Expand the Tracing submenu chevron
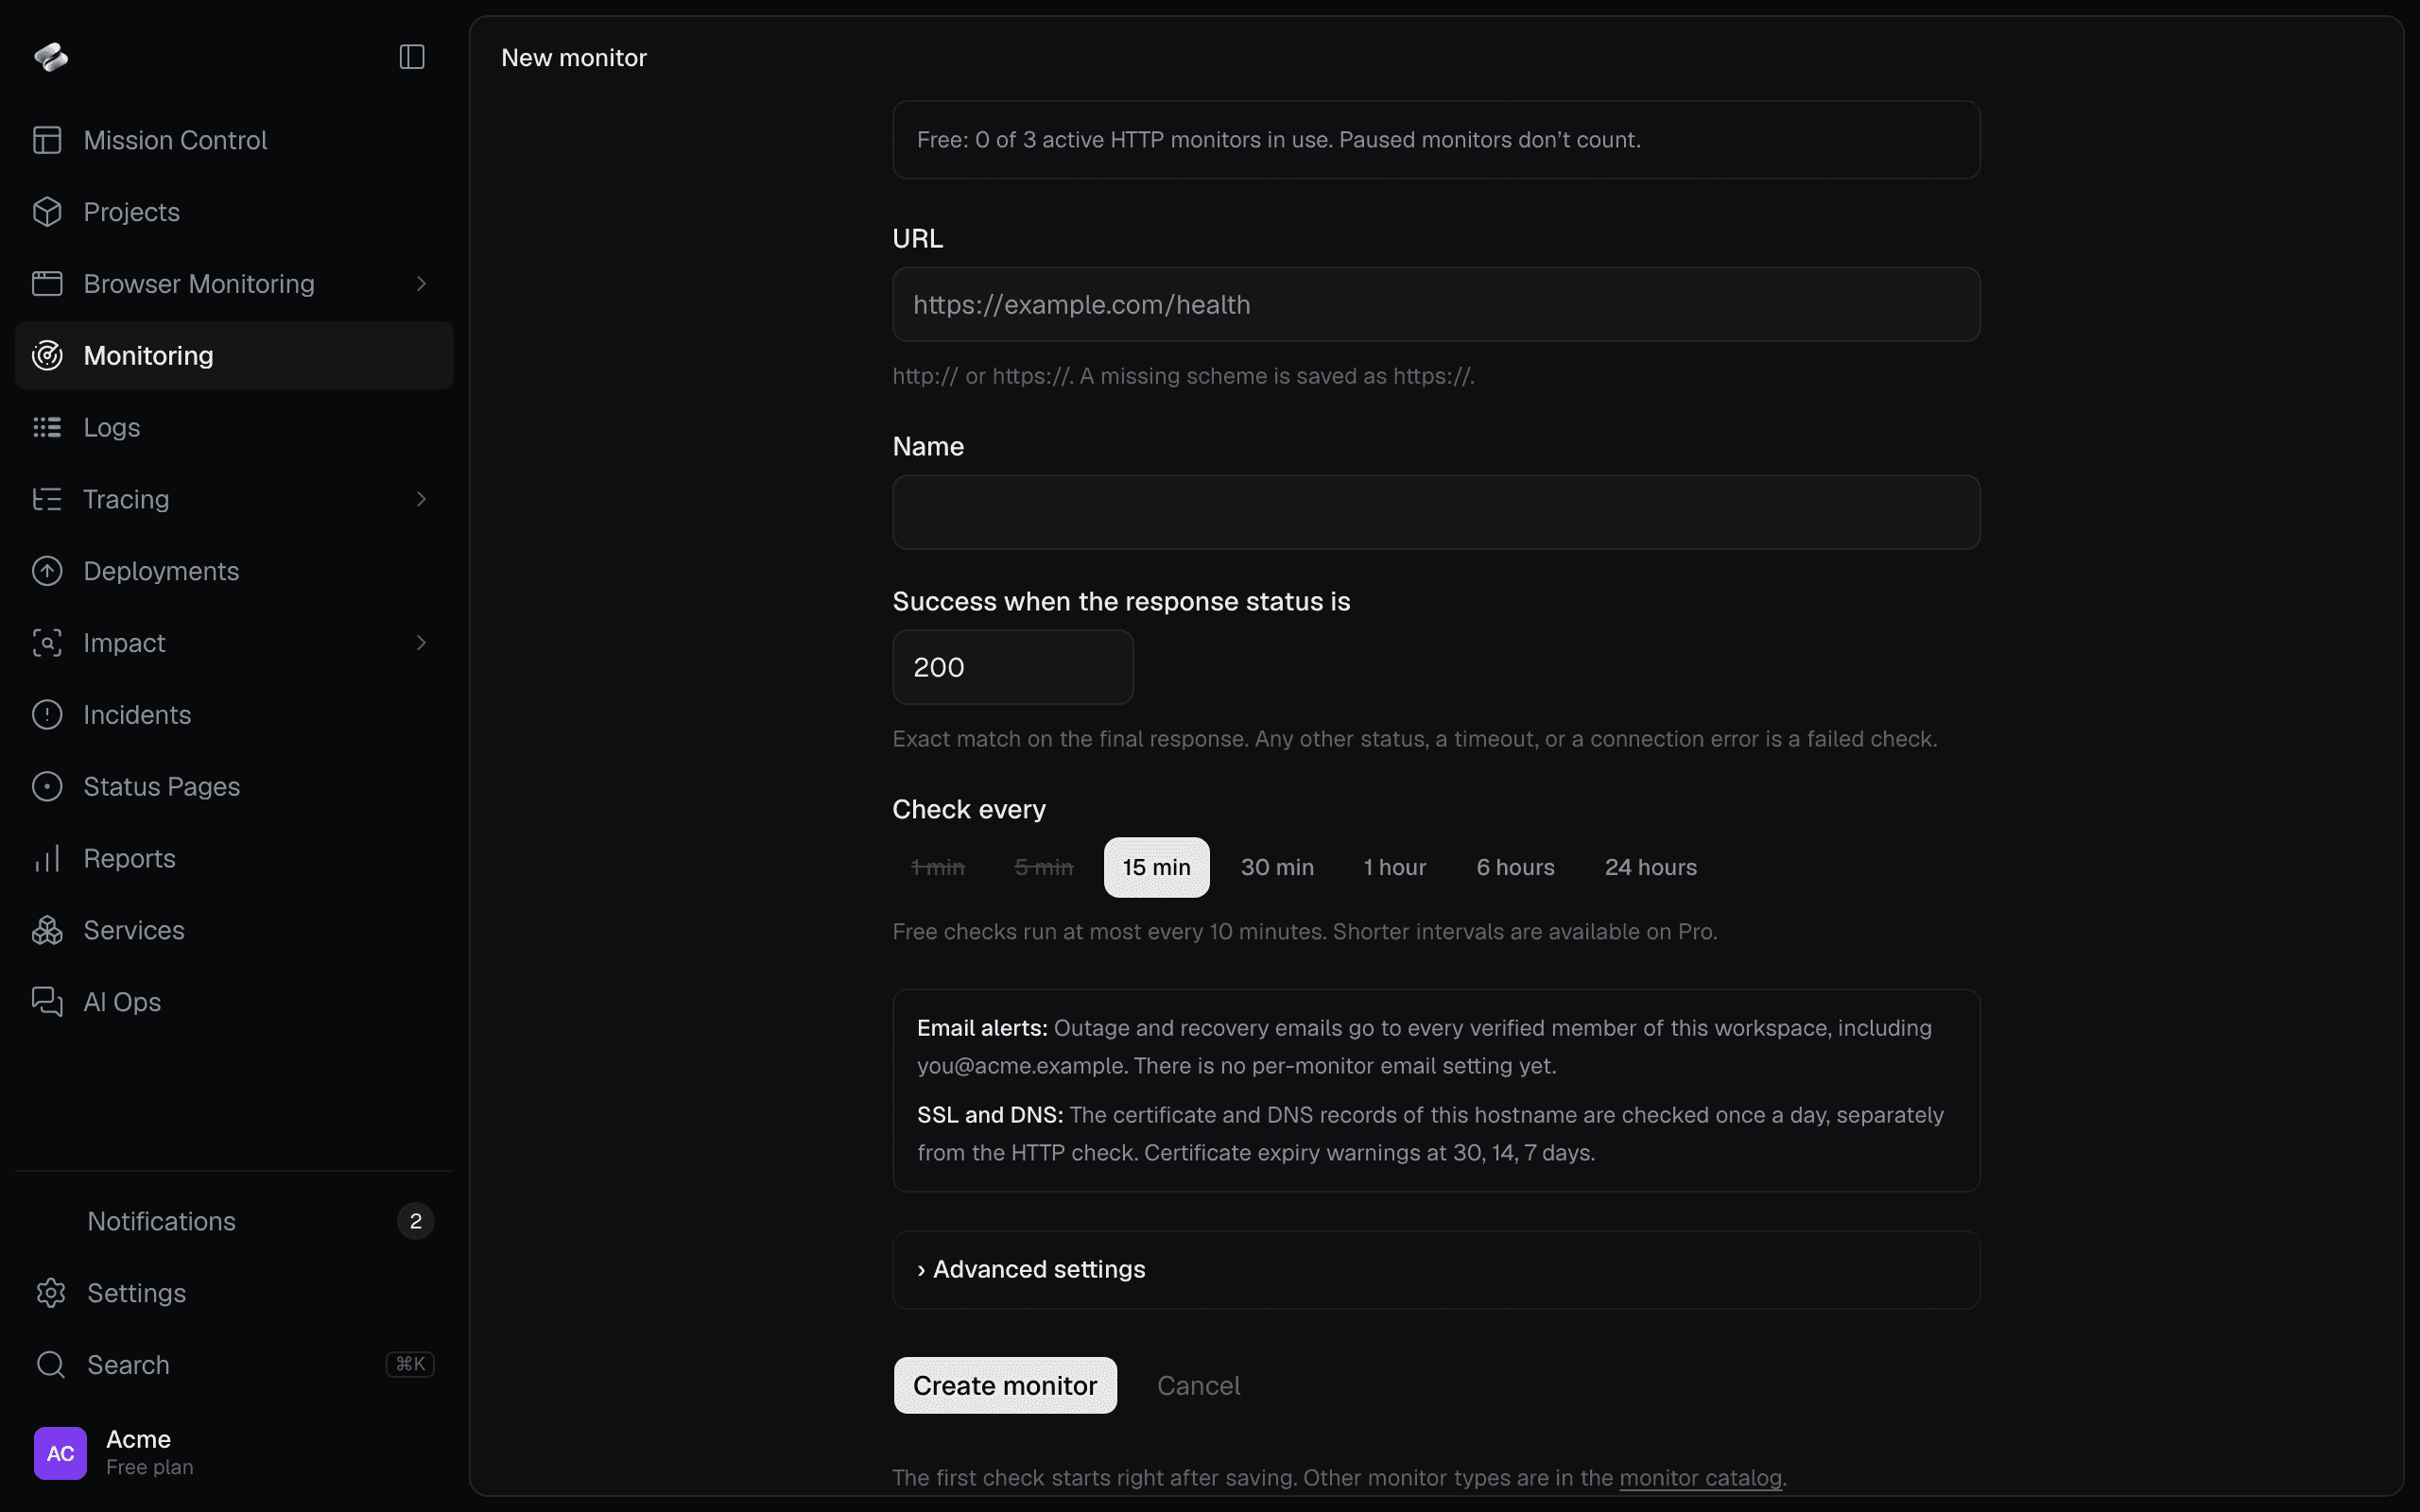 pyautogui.click(x=421, y=499)
